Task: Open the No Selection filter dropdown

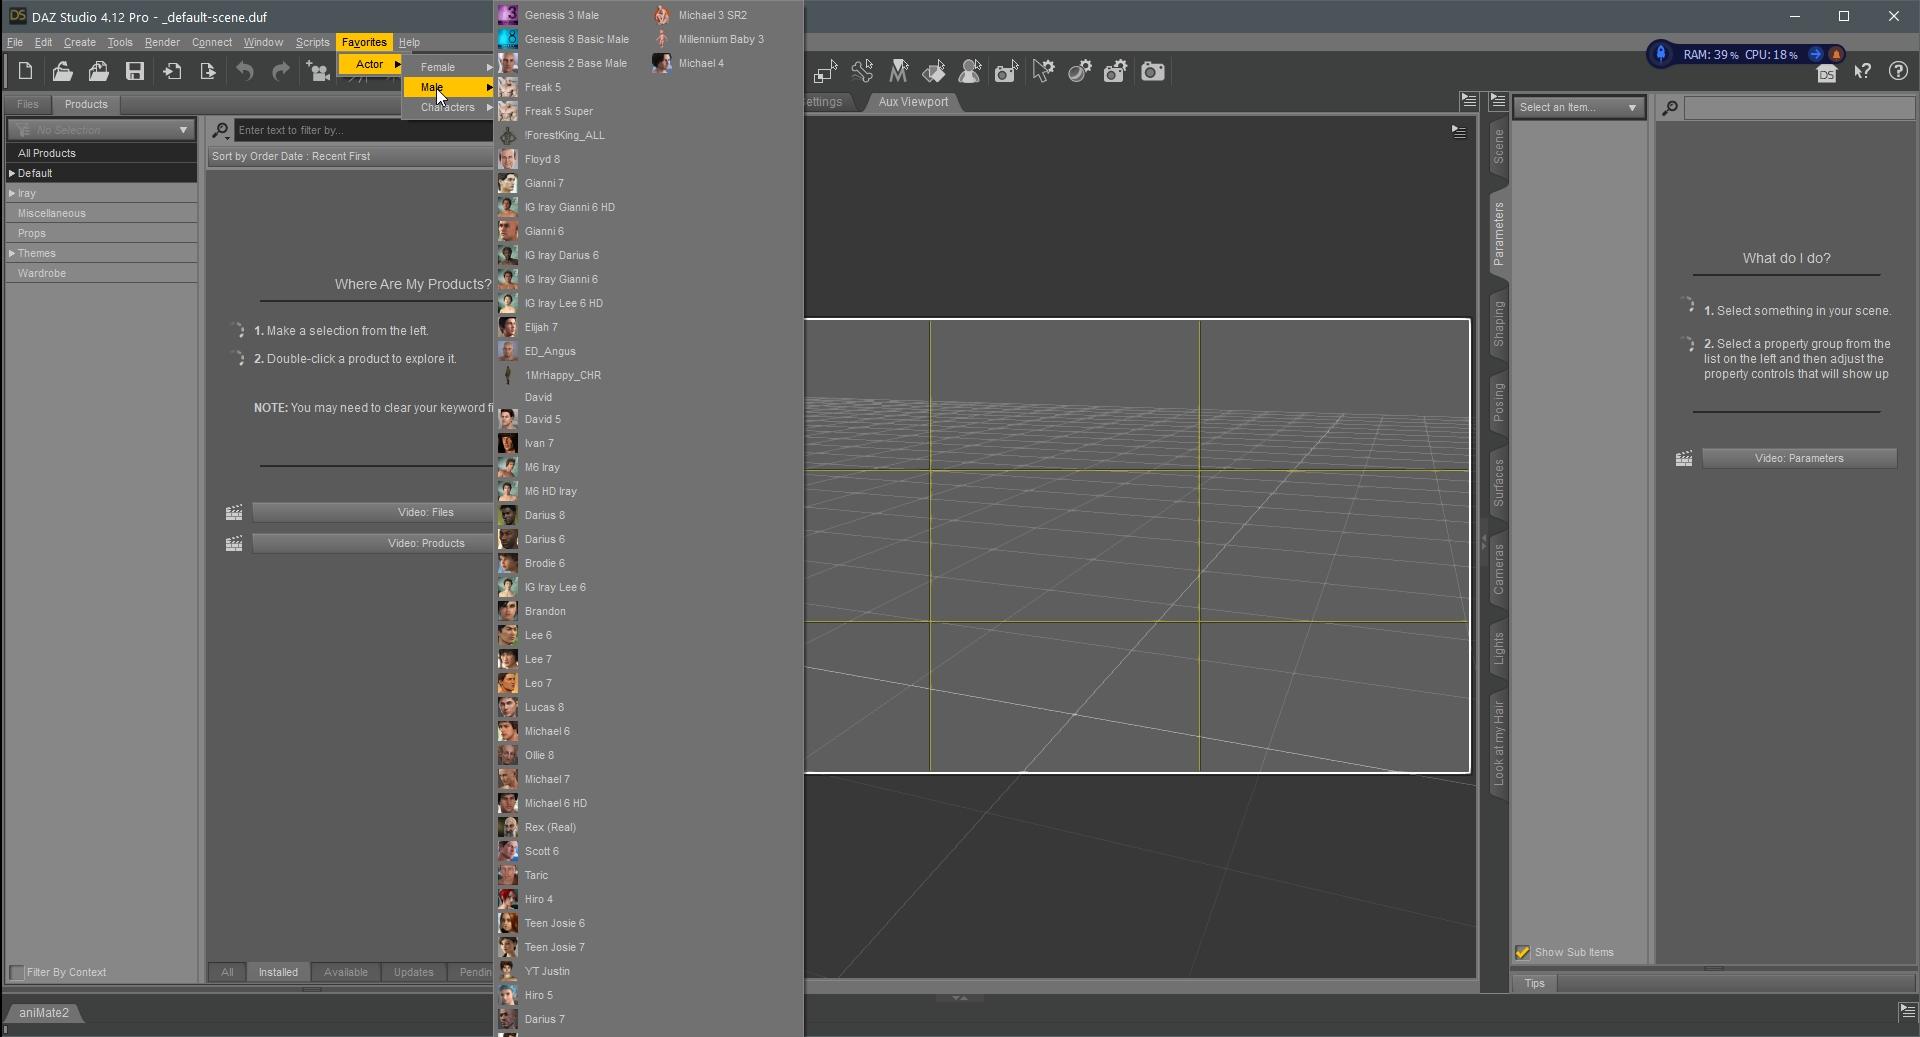Action: coord(100,130)
